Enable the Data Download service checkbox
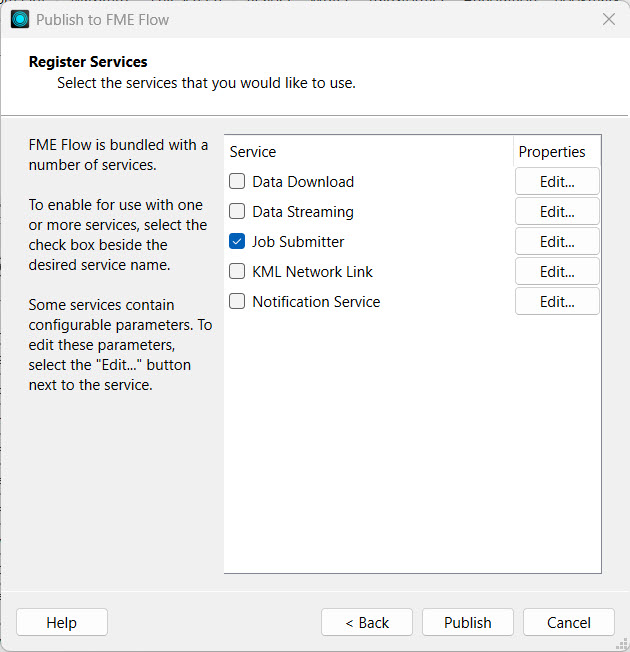Image resolution: width=630 pixels, height=652 pixels. coord(237,182)
